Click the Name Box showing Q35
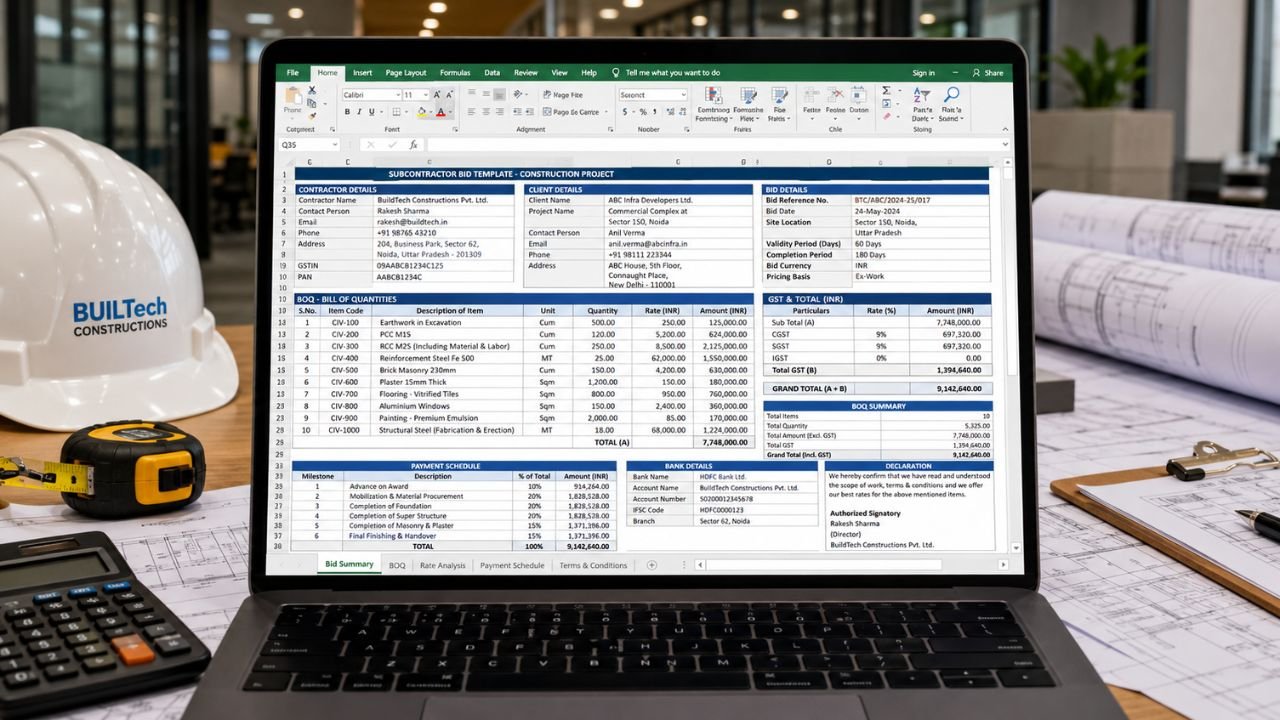Image resolution: width=1280 pixels, height=720 pixels. point(309,144)
